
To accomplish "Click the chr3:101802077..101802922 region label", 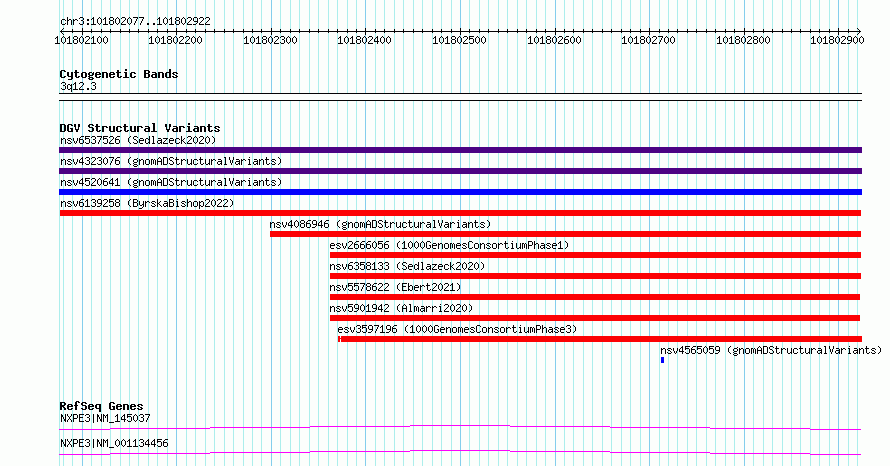I will [135, 21].
